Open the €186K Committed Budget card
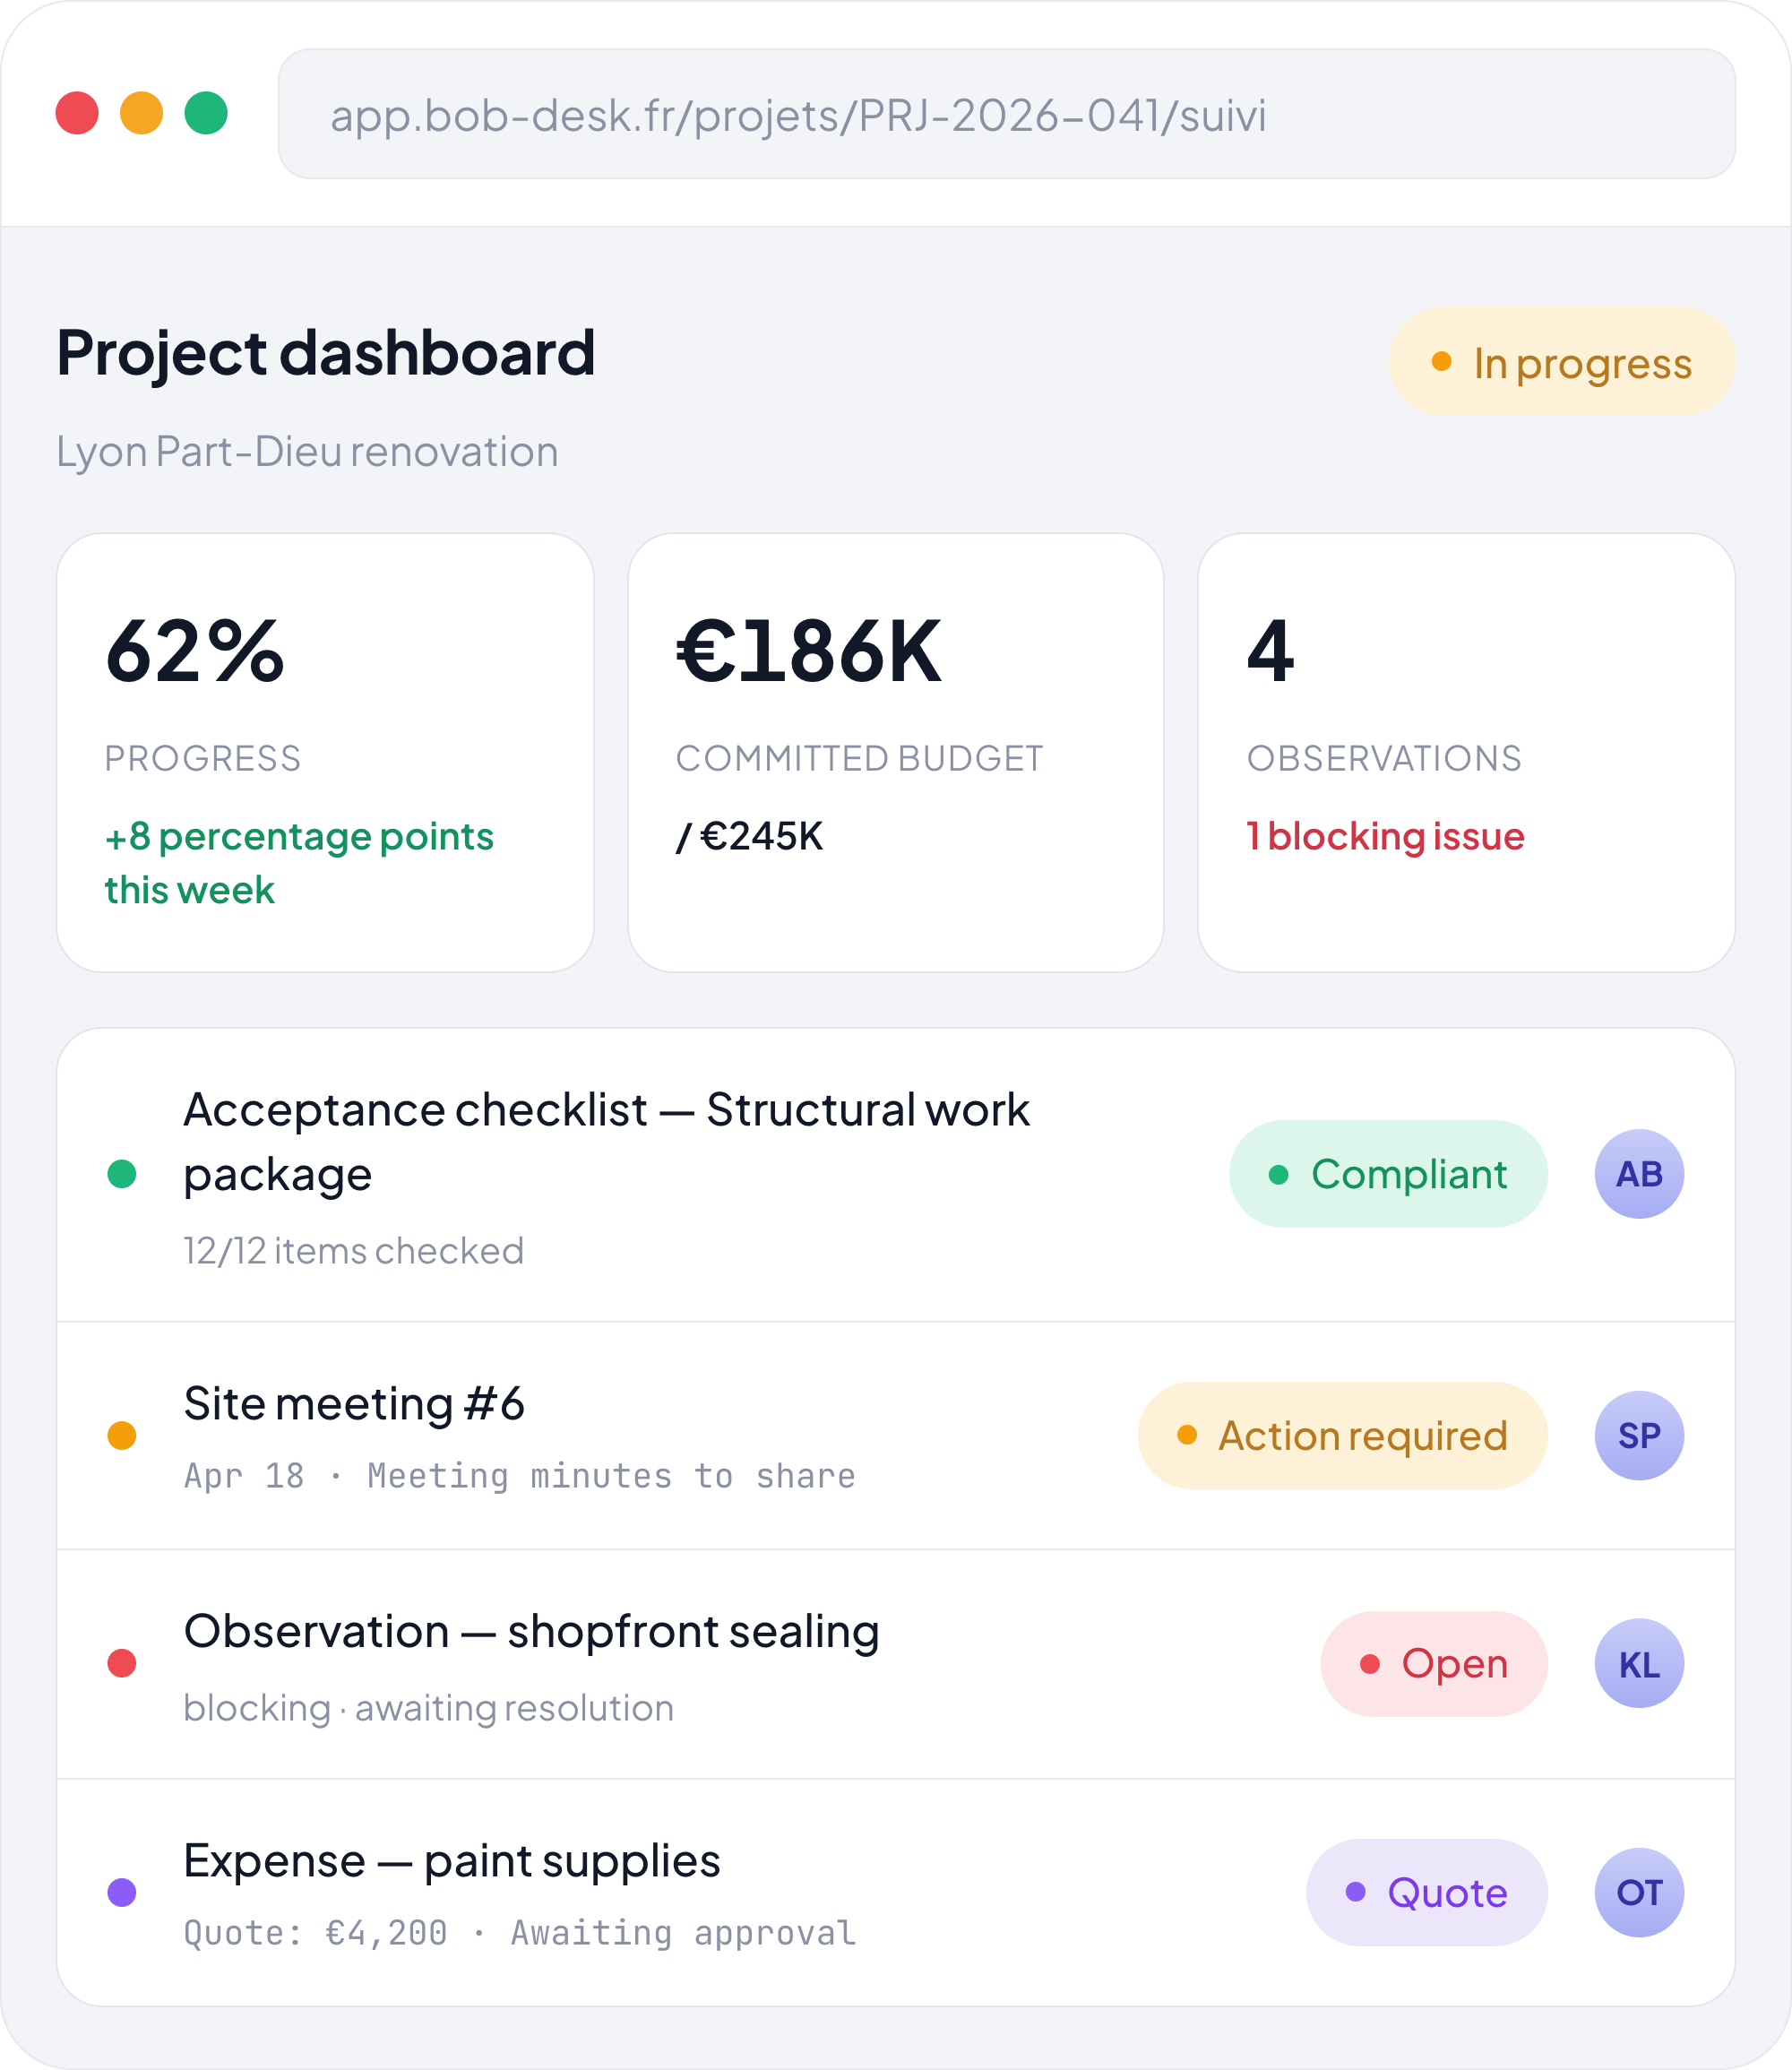Screen dimensions: 1792x2070 pos(896,752)
